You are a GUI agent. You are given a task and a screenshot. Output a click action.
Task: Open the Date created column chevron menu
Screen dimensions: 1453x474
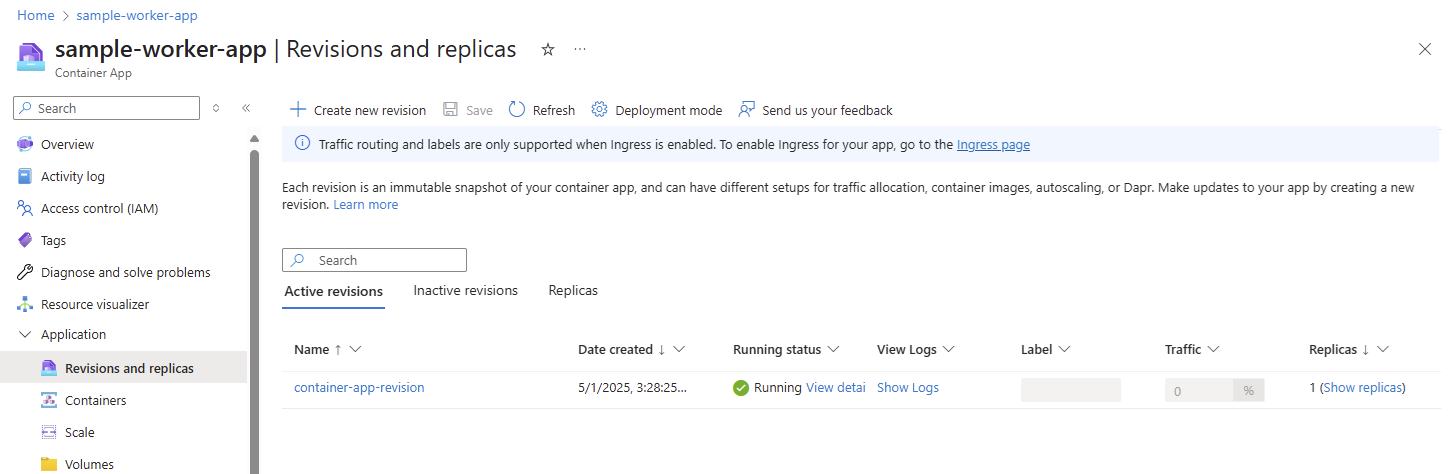click(679, 349)
